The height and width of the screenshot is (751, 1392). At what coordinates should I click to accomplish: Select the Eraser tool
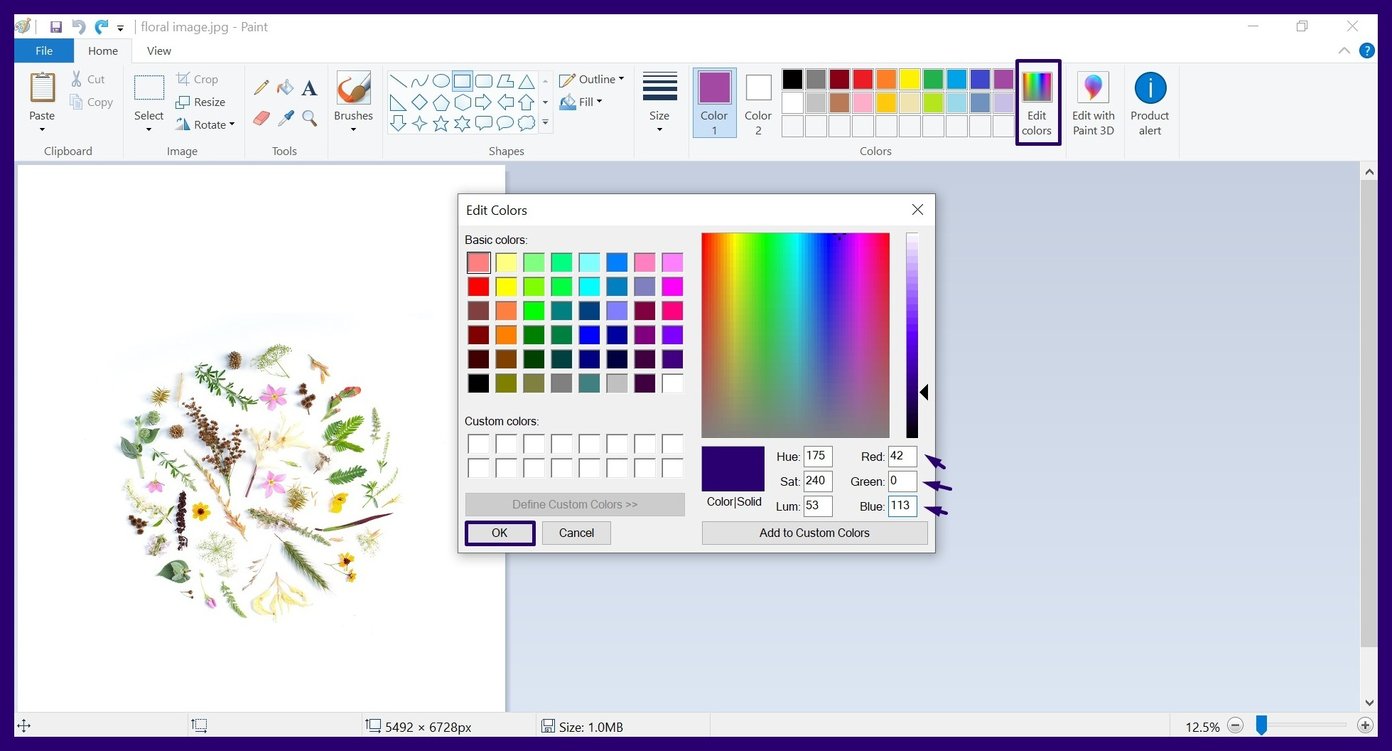coord(261,116)
